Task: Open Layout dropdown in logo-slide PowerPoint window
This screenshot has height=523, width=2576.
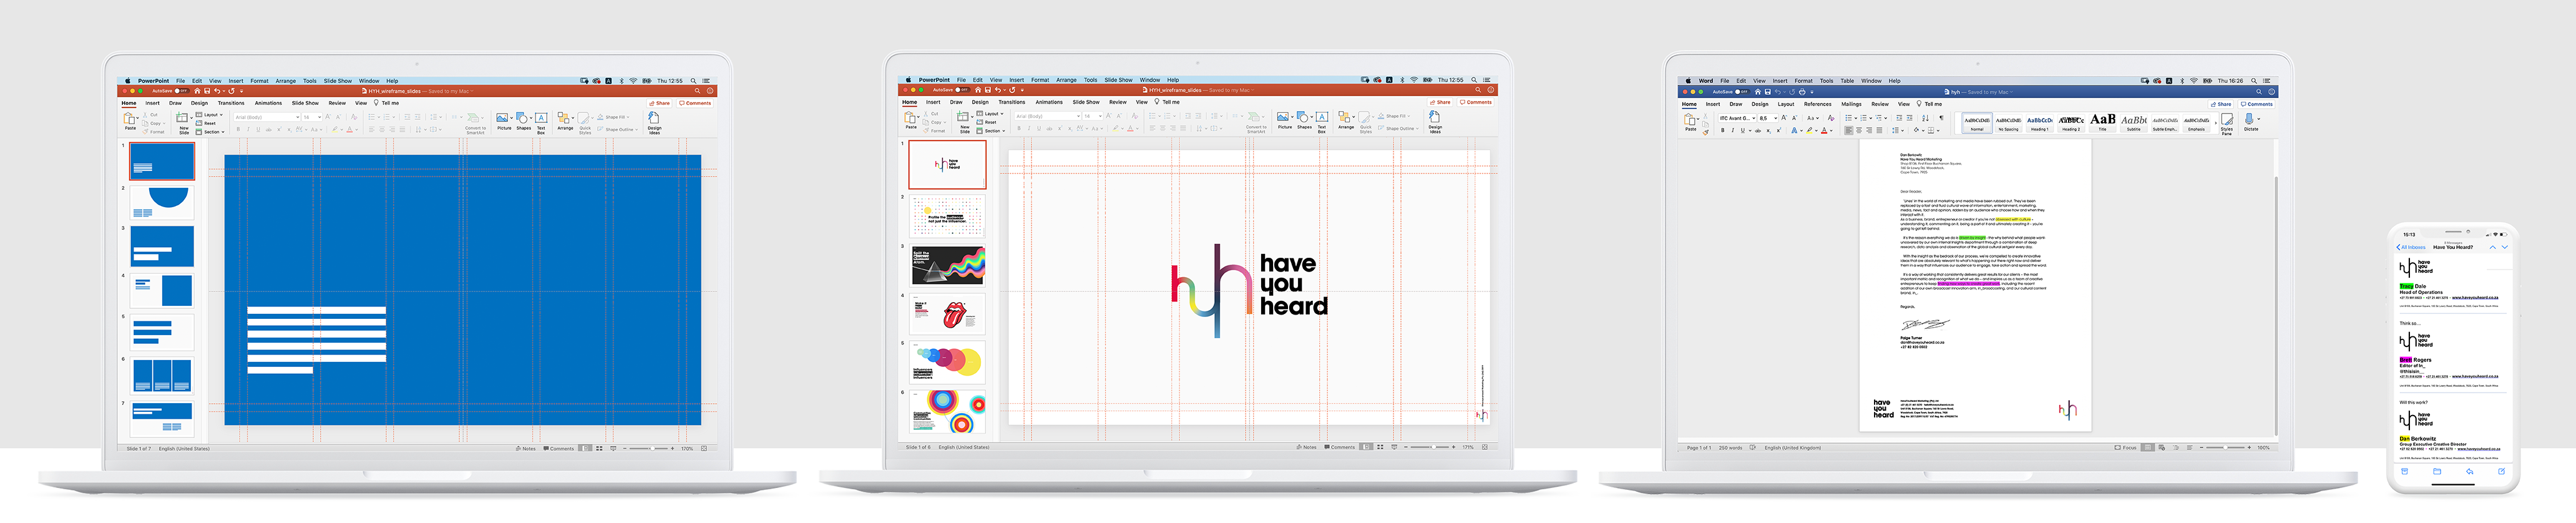Action: [990, 114]
